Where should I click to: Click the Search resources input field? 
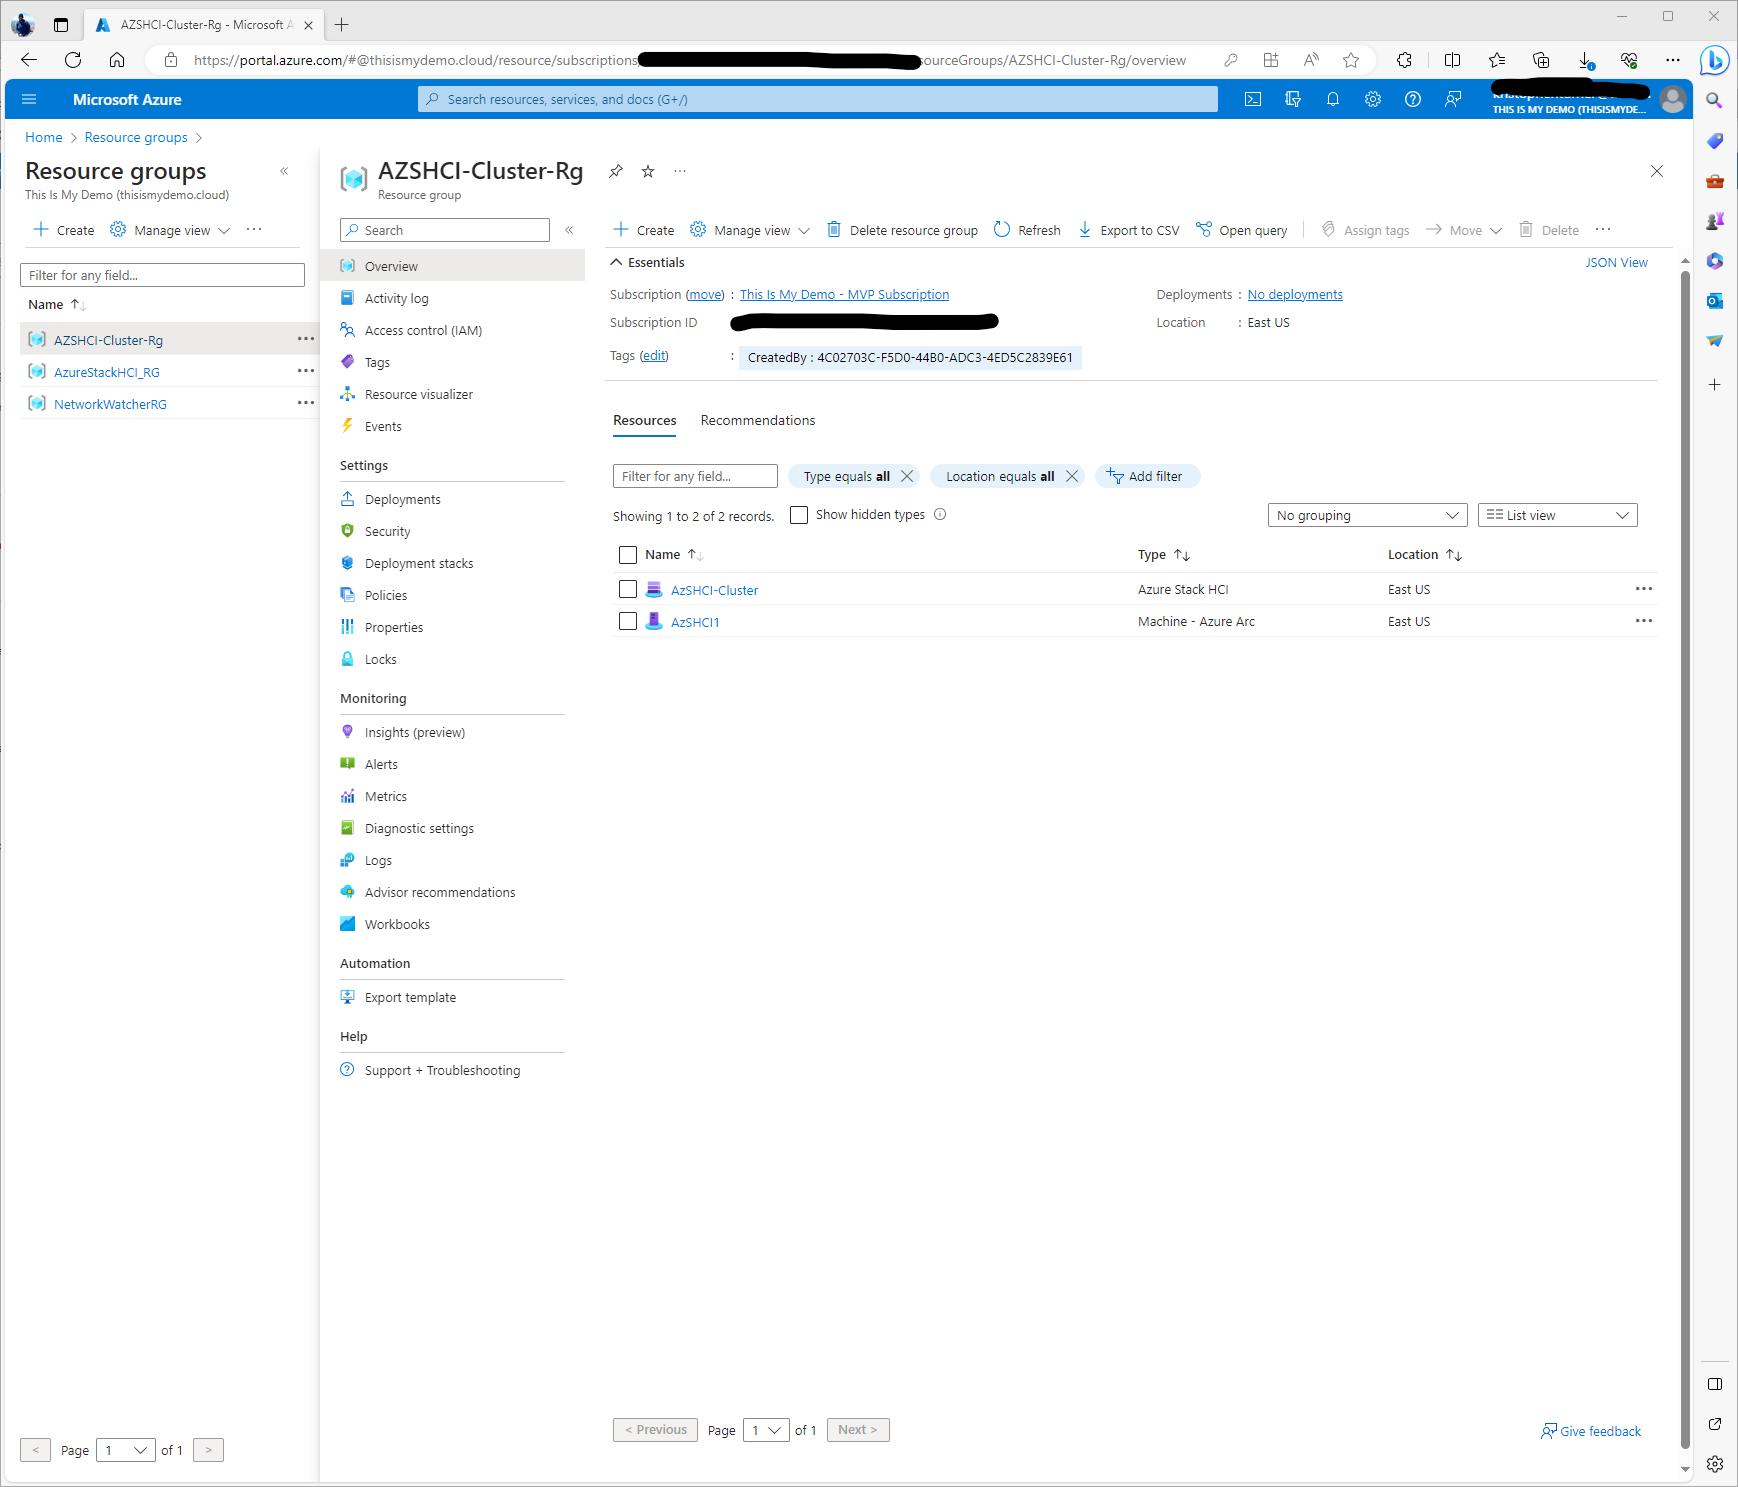tap(817, 99)
